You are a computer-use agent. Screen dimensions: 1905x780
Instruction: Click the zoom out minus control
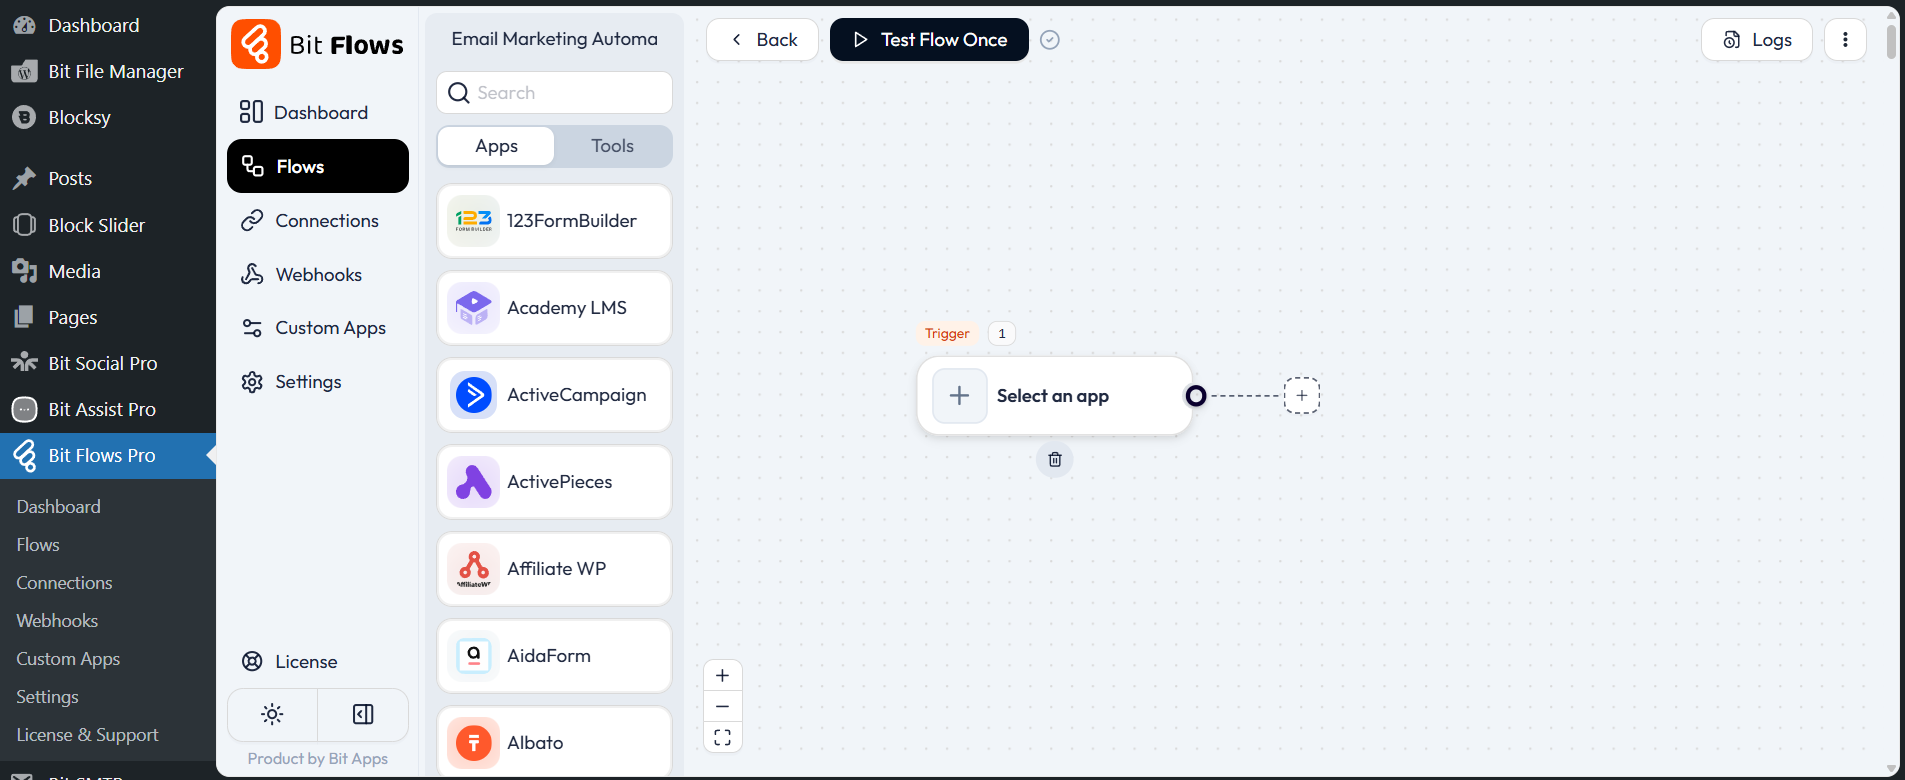(723, 707)
